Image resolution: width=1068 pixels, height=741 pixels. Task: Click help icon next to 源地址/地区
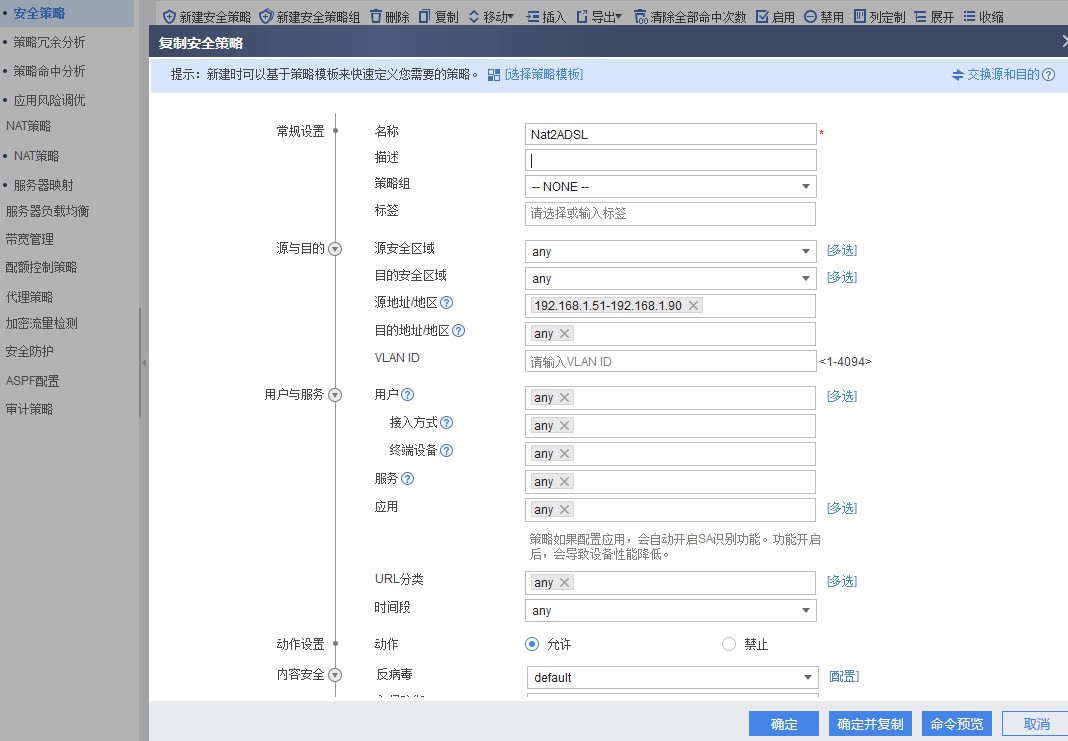[447, 302]
